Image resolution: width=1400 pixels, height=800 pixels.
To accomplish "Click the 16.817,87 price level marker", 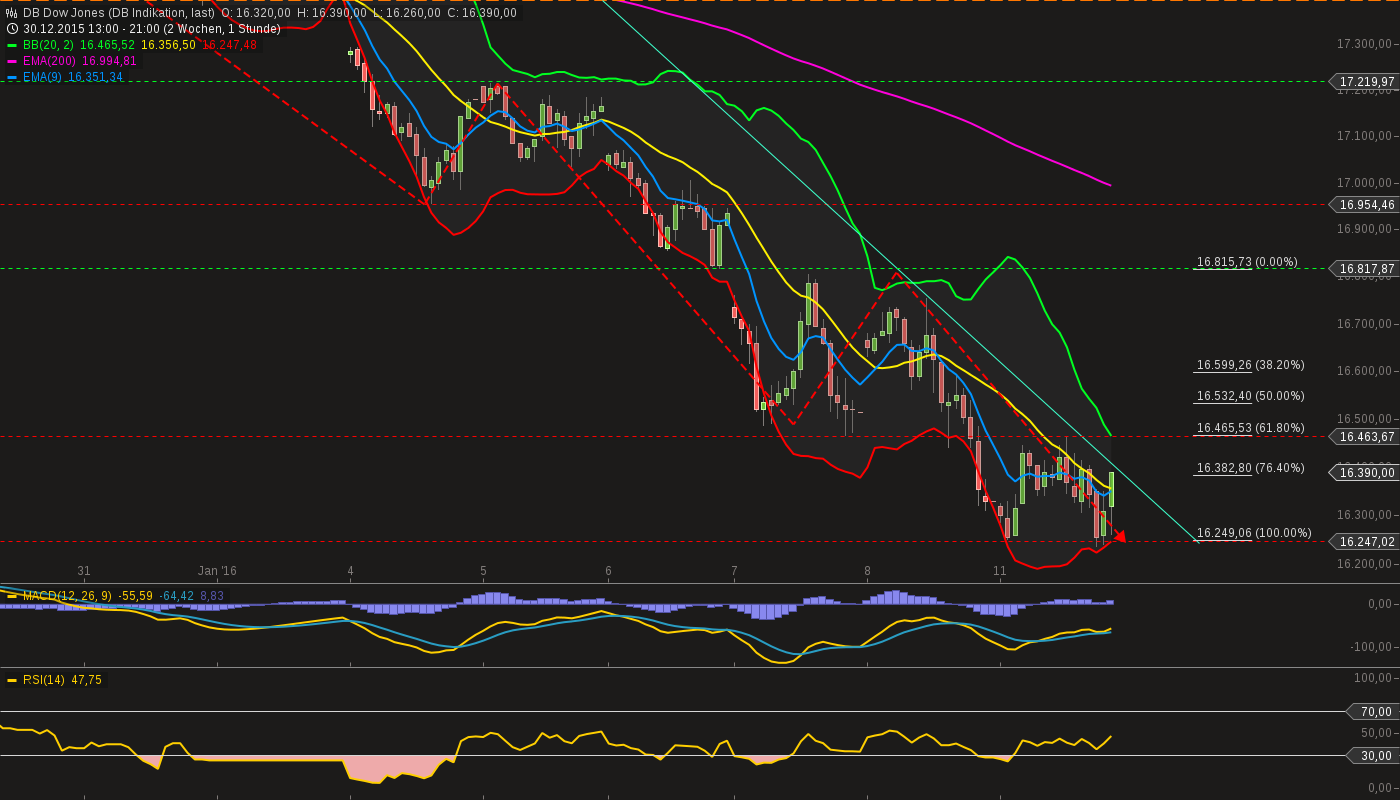I will click(x=1362, y=268).
